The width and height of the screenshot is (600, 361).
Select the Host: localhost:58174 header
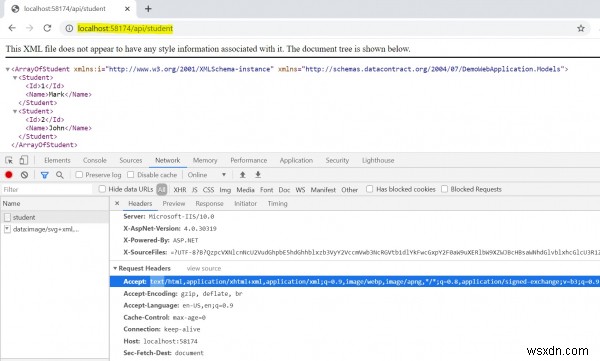point(160,341)
